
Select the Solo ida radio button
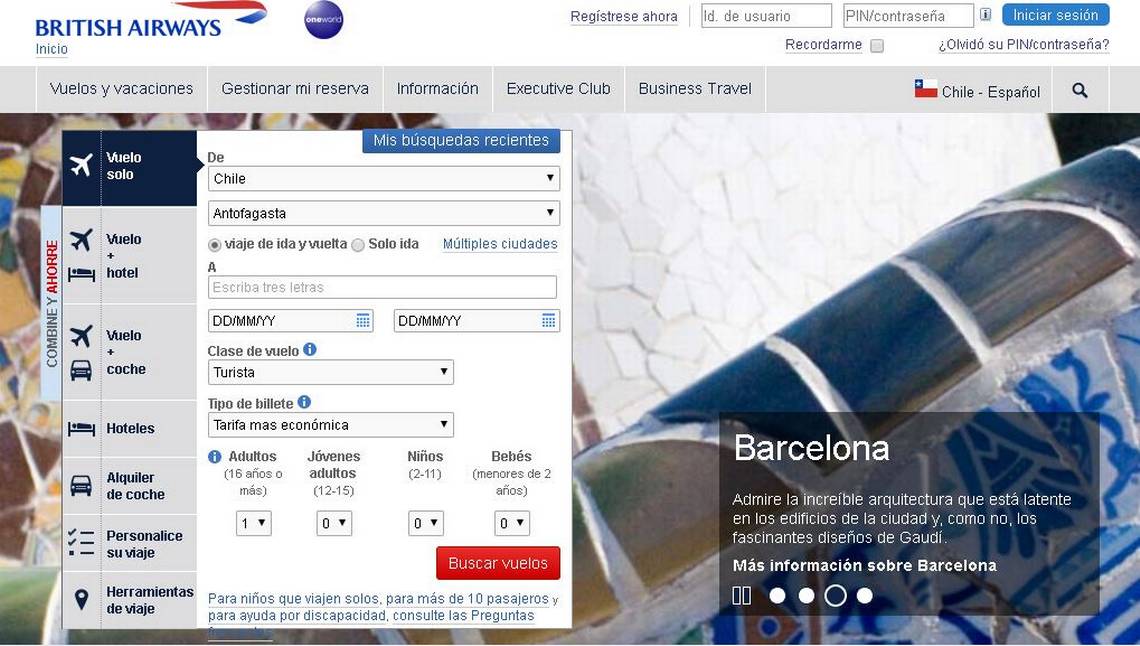pos(358,245)
